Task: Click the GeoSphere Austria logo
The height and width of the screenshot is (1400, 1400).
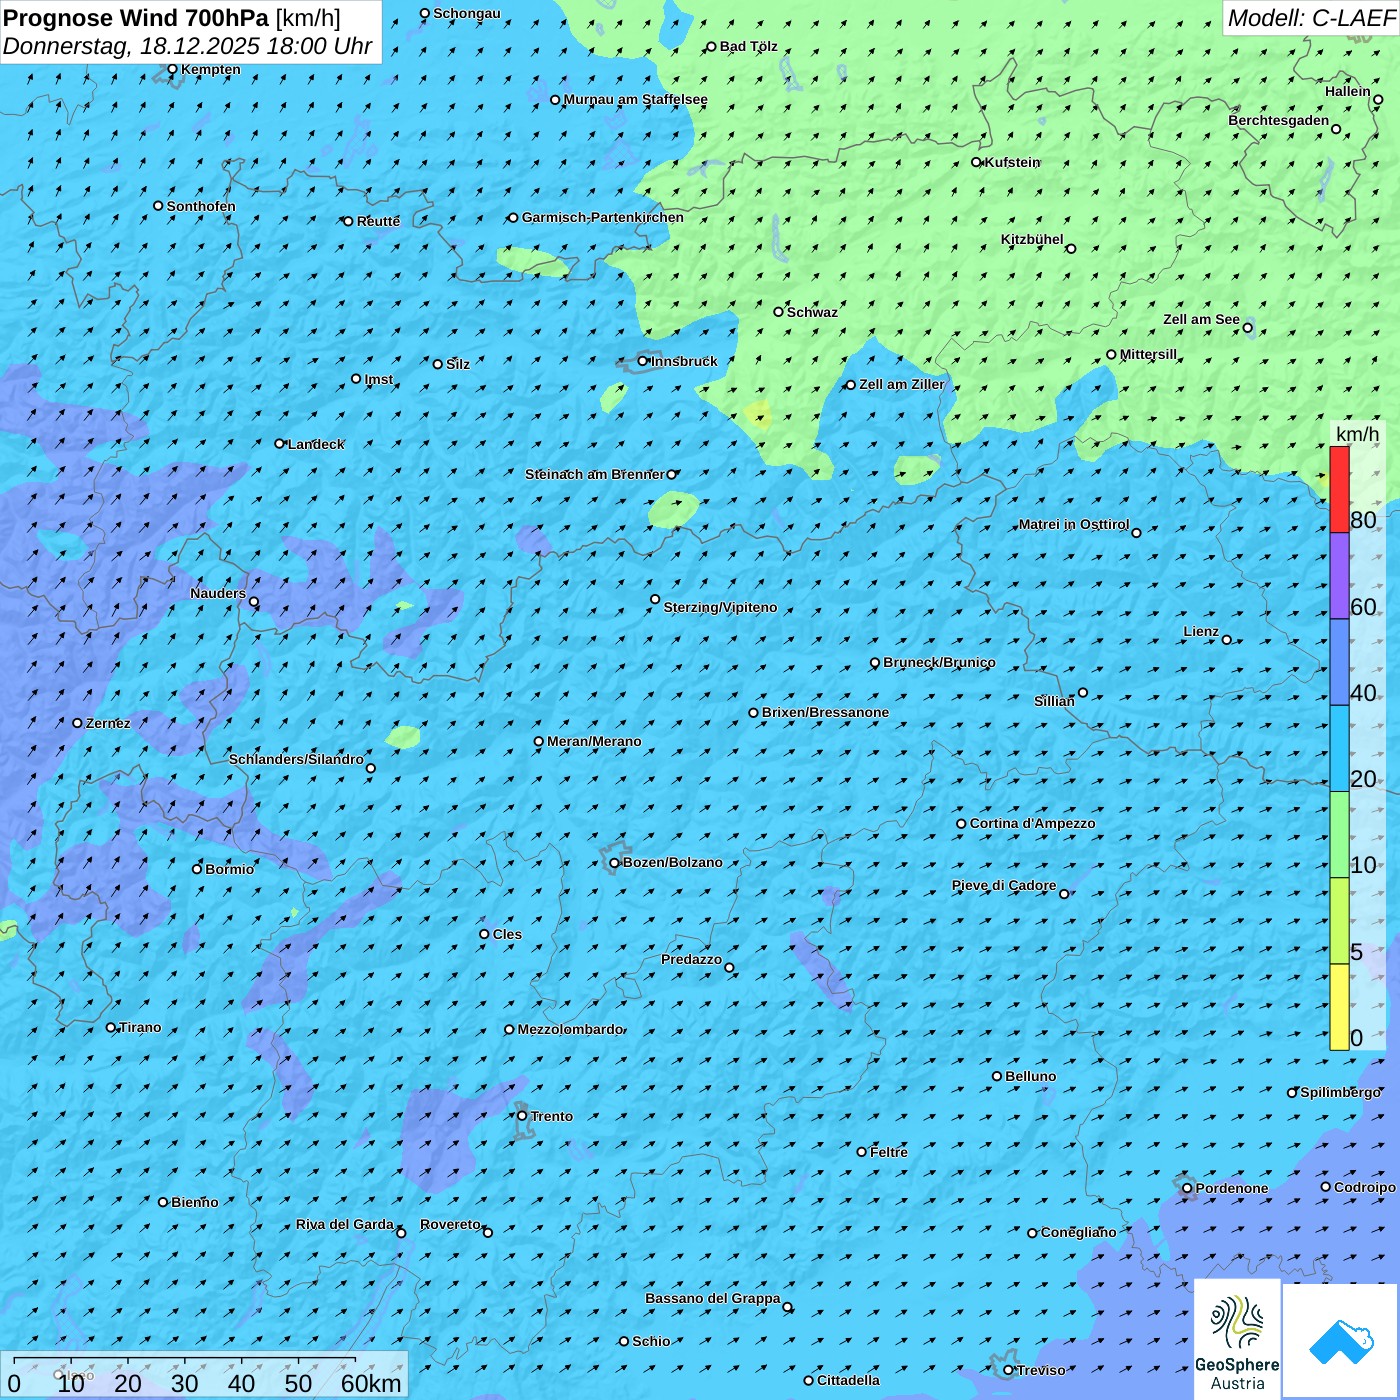Action: tap(1237, 1339)
